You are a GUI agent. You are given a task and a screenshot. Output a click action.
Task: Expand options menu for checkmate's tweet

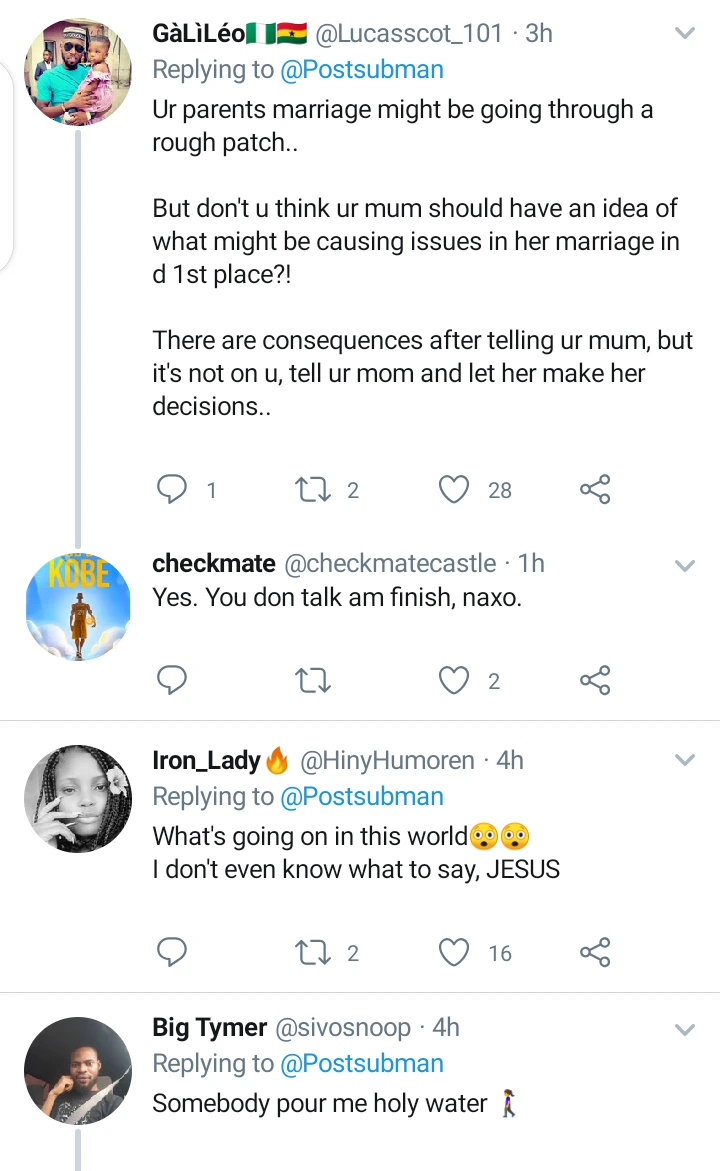pos(685,565)
